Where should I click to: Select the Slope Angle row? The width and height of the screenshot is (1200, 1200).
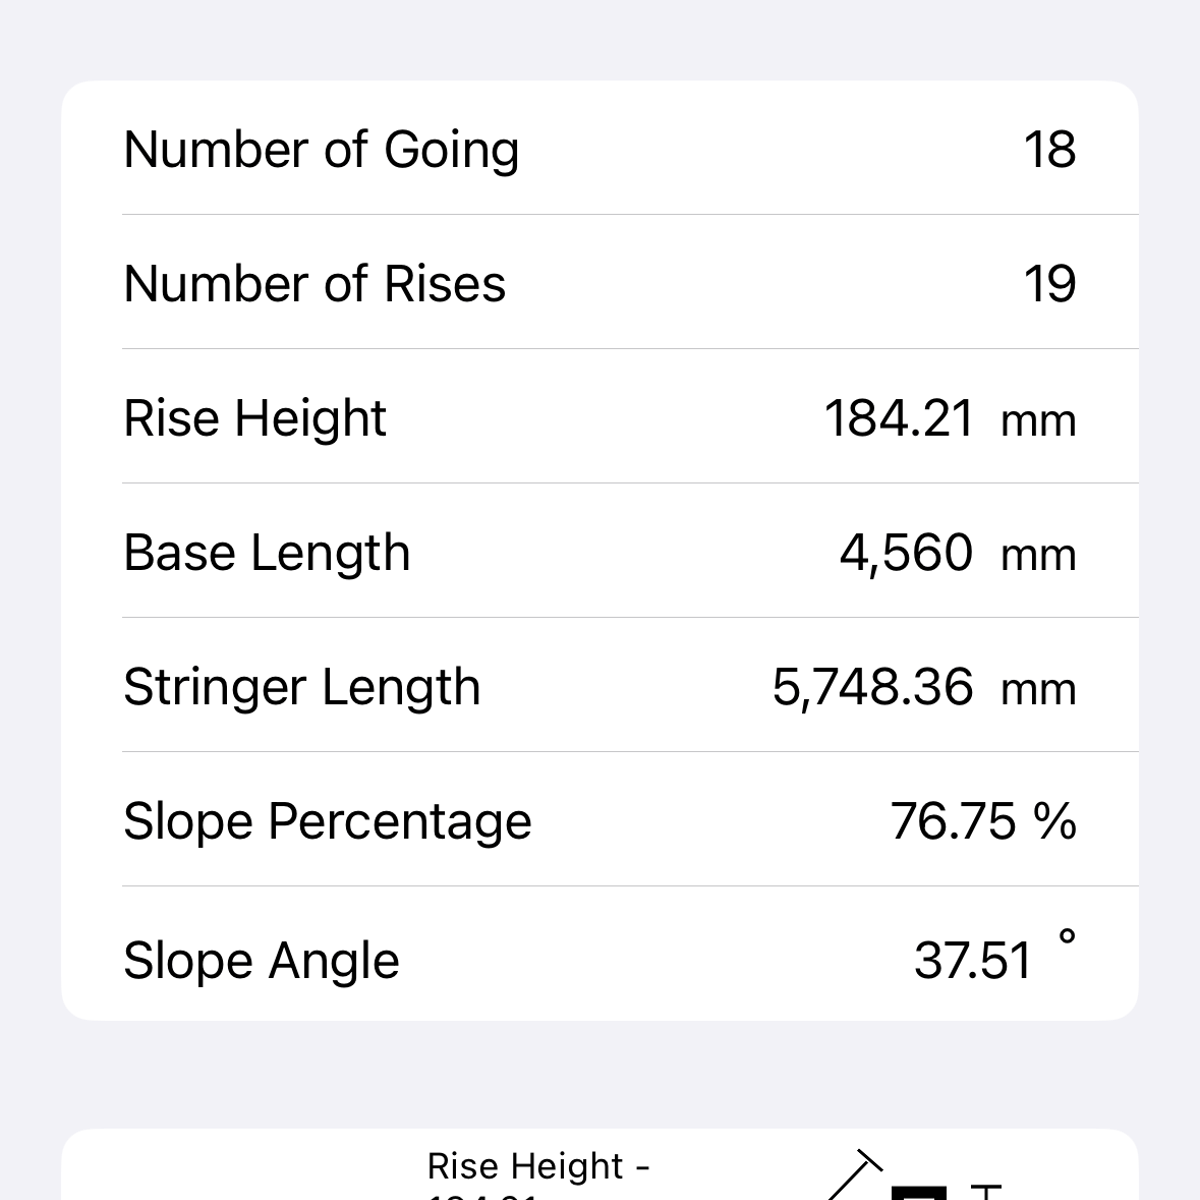coord(600,957)
